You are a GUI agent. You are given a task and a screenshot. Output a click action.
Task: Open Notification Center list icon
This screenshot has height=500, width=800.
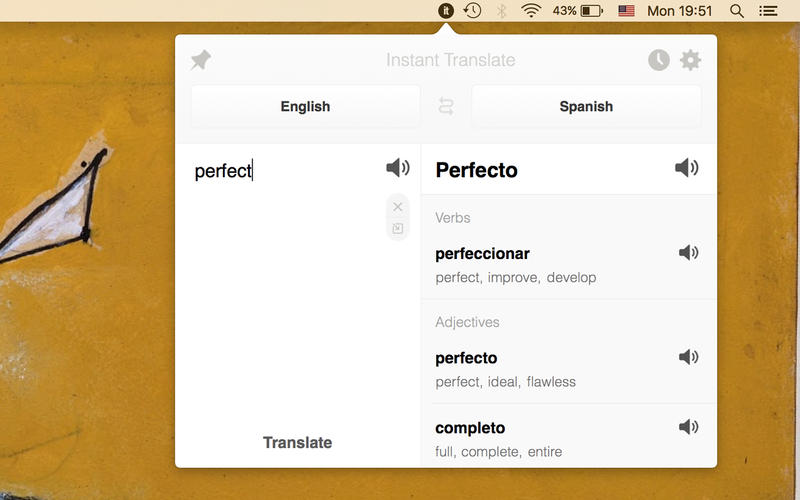coord(768,11)
